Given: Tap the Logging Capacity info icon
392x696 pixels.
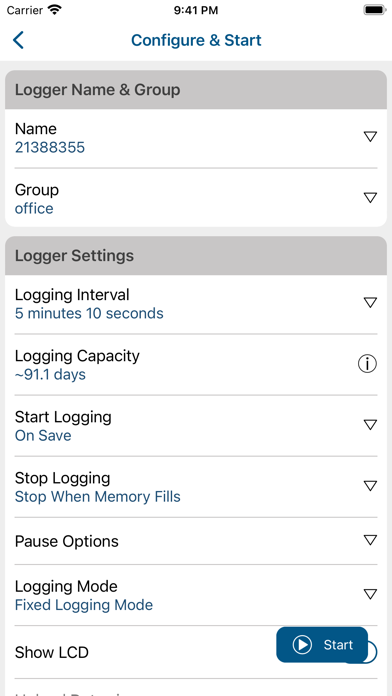Looking at the screenshot, I should coord(367,364).
